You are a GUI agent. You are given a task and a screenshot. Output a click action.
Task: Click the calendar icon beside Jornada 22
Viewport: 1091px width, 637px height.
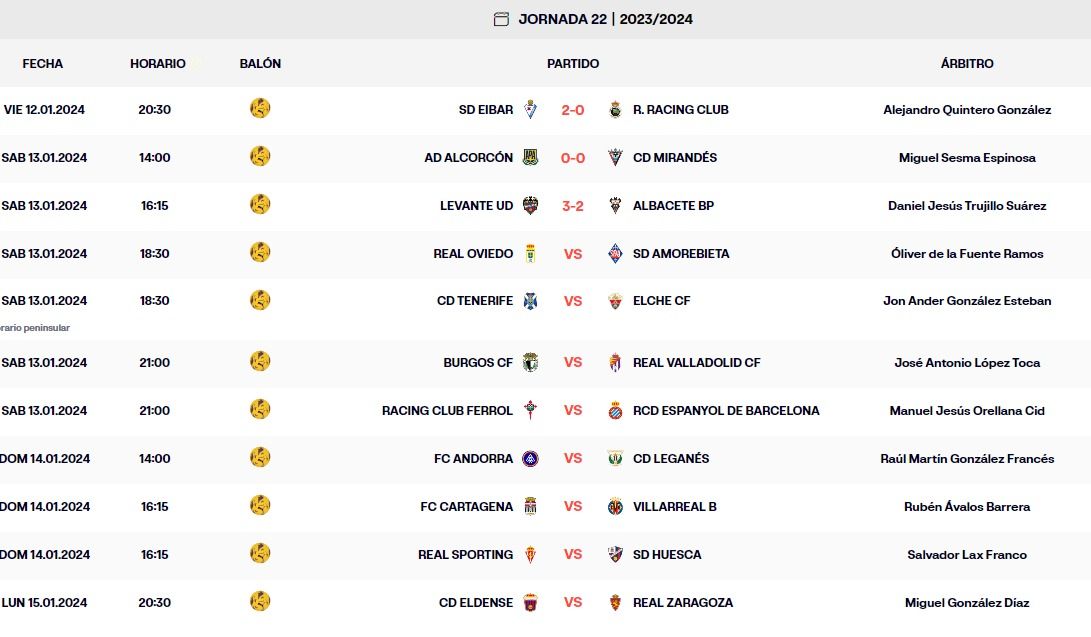(501, 19)
